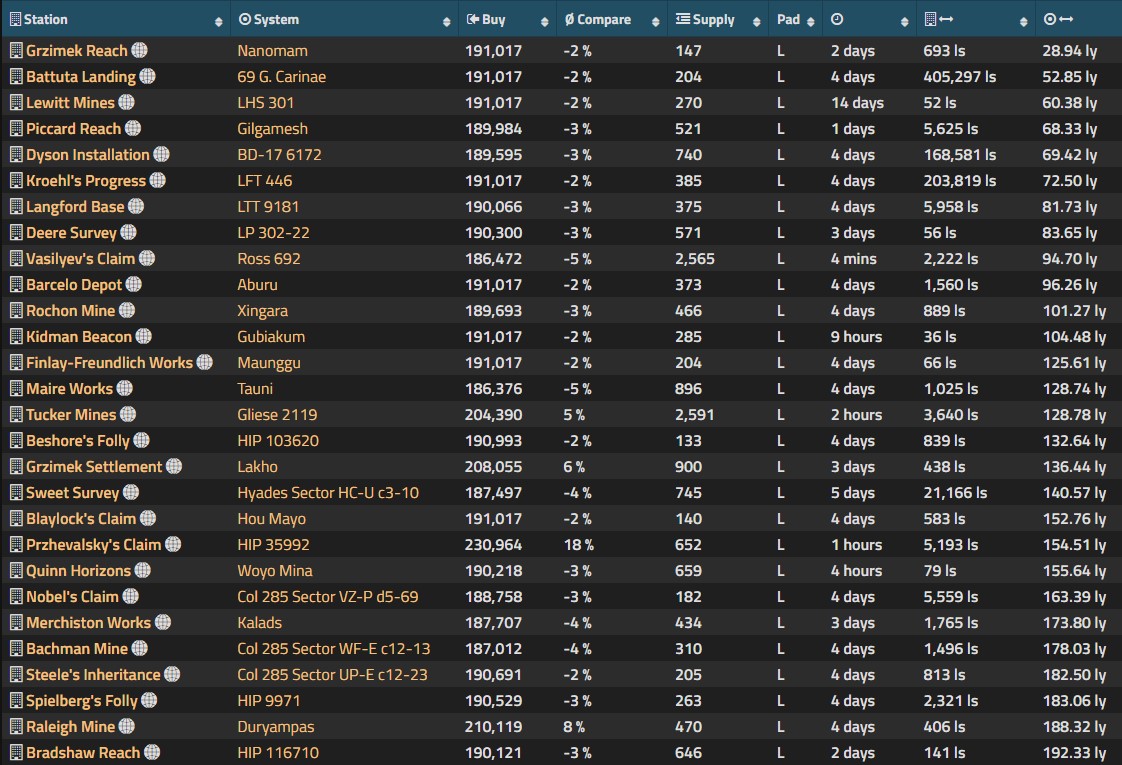Click the planet icon beside Grzimek Reach

click(x=140, y=50)
